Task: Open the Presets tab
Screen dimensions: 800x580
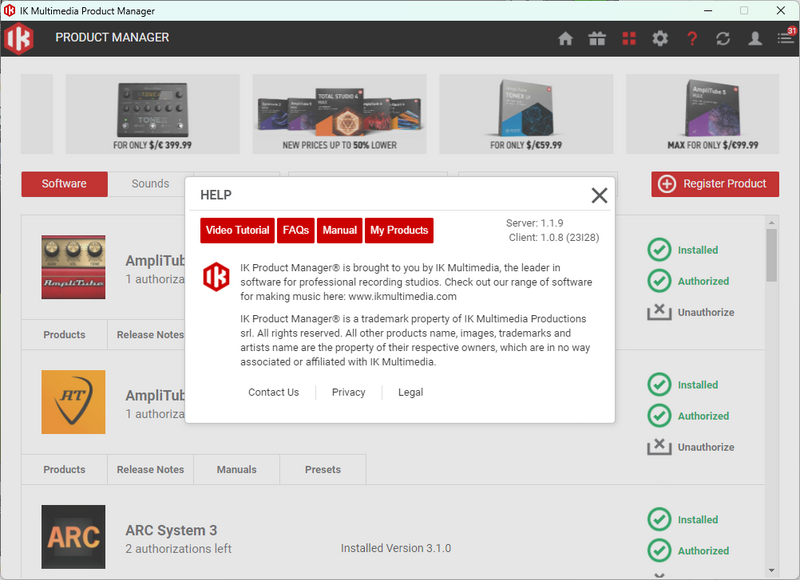Action: pos(323,469)
